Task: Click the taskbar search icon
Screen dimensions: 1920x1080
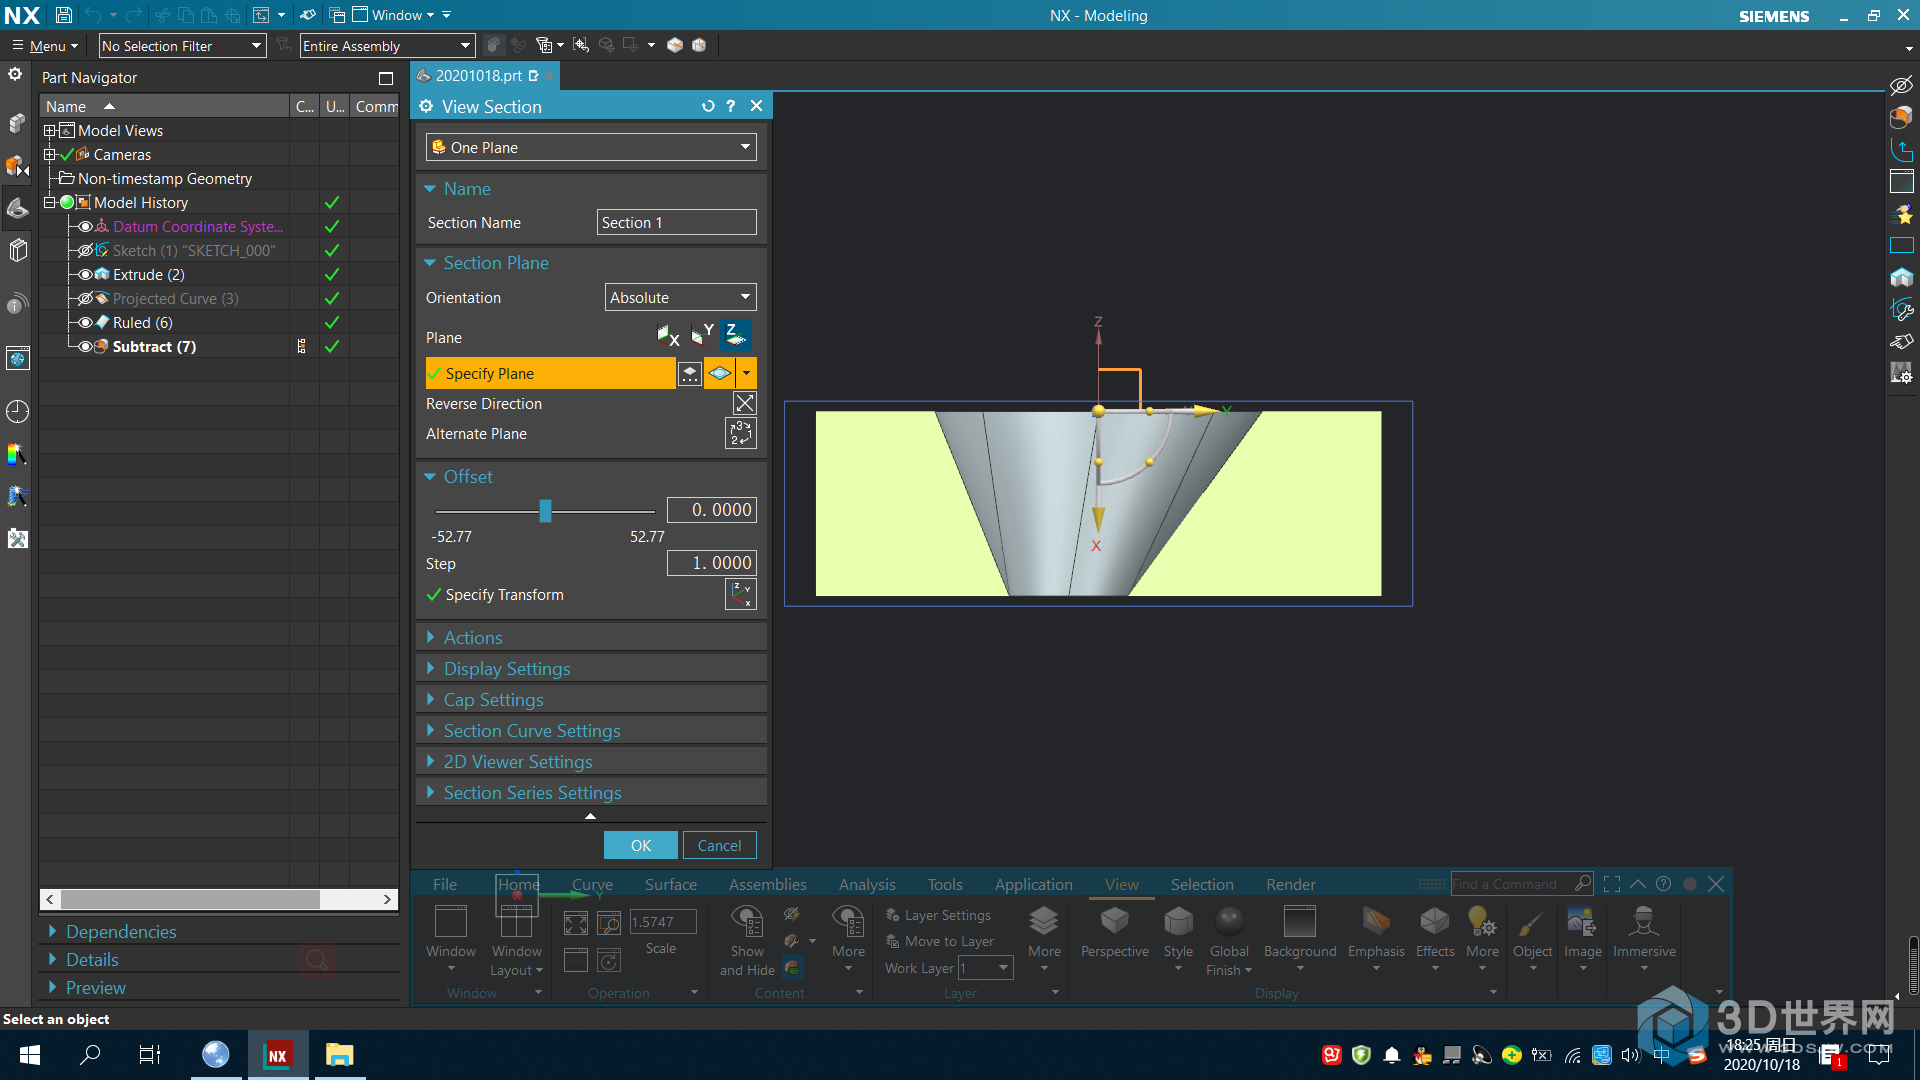Action: [x=90, y=1055]
